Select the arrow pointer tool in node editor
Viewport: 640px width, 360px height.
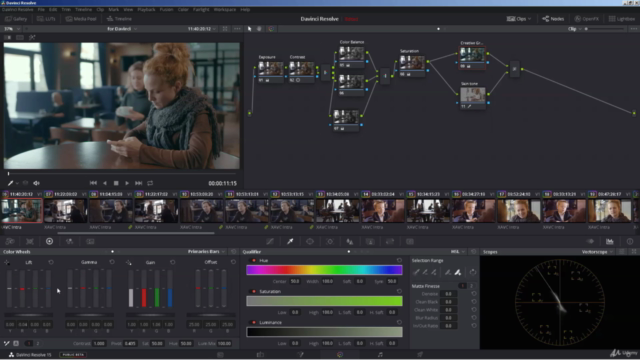(249, 29)
